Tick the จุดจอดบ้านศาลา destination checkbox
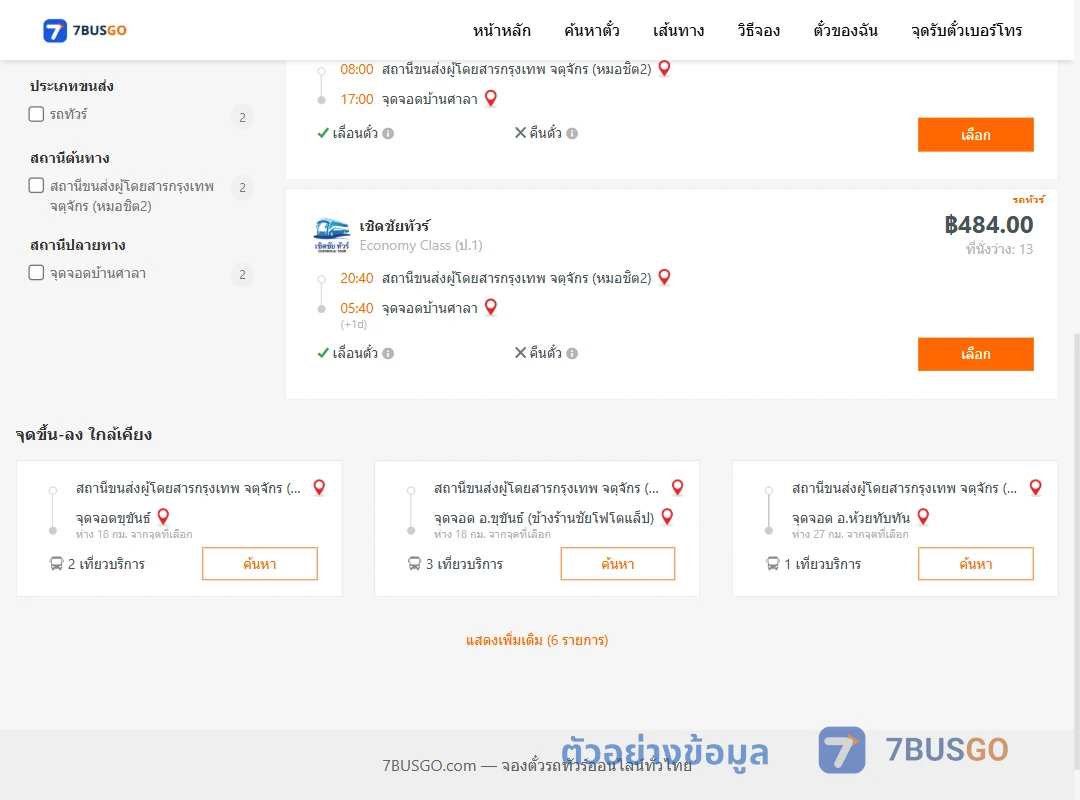 (x=37, y=272)
